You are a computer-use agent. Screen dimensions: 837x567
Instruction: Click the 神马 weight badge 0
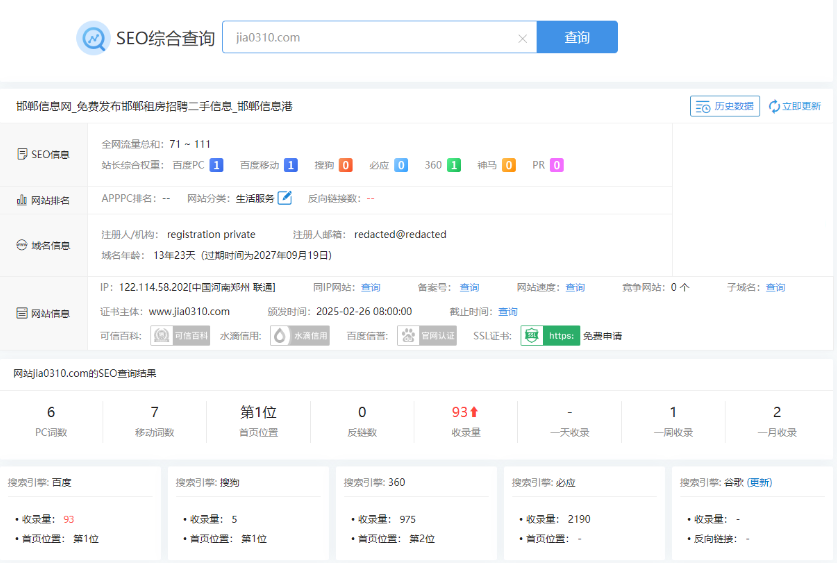pos(509,166)
